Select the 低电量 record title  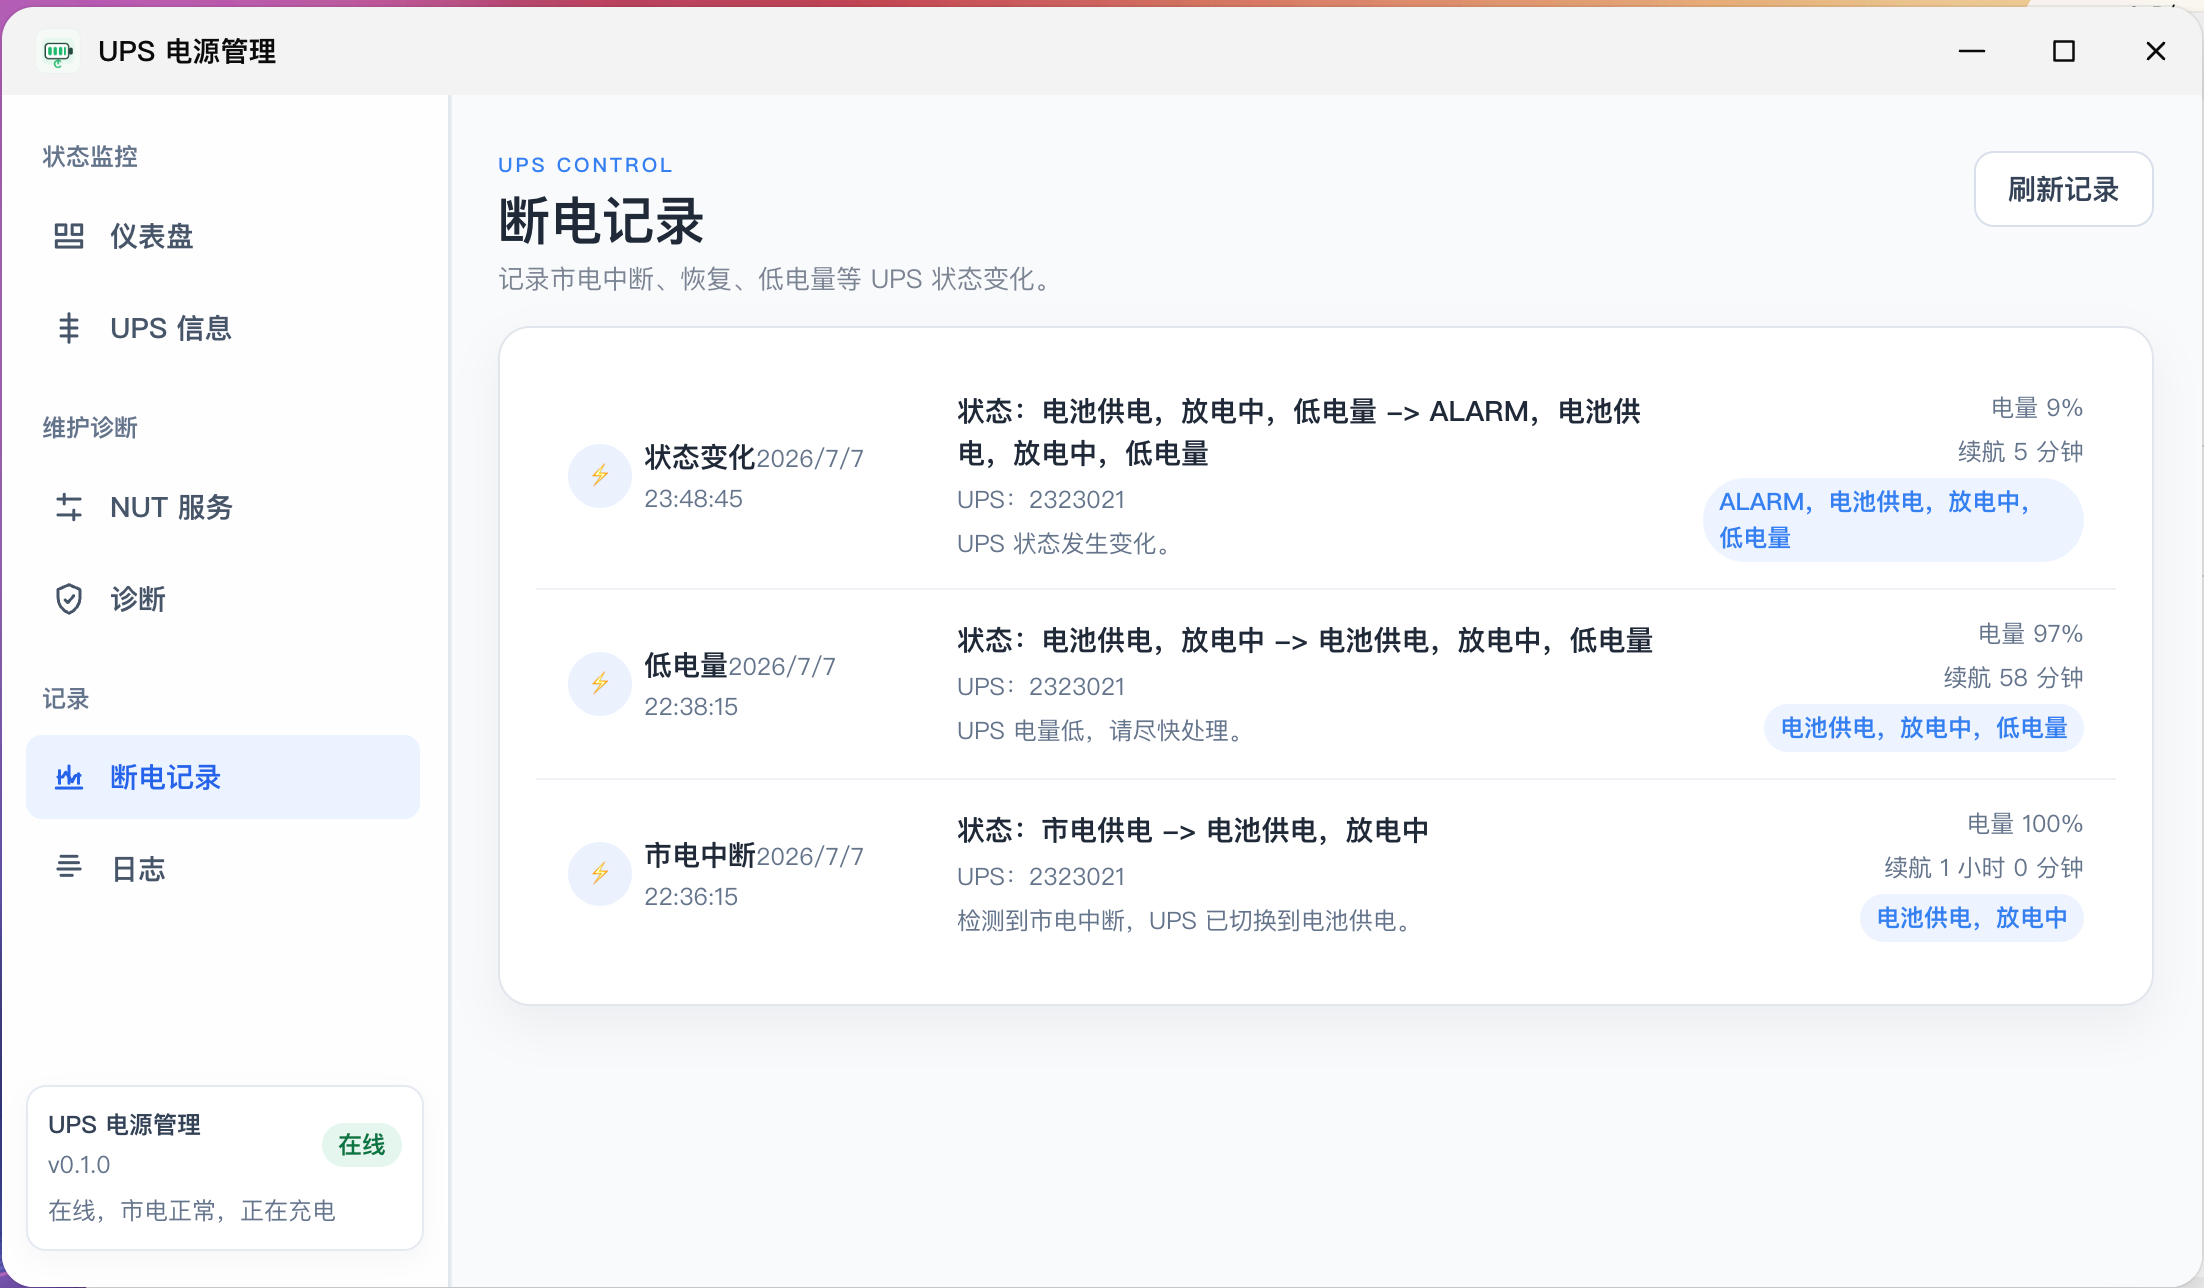[x=685, y=665]
